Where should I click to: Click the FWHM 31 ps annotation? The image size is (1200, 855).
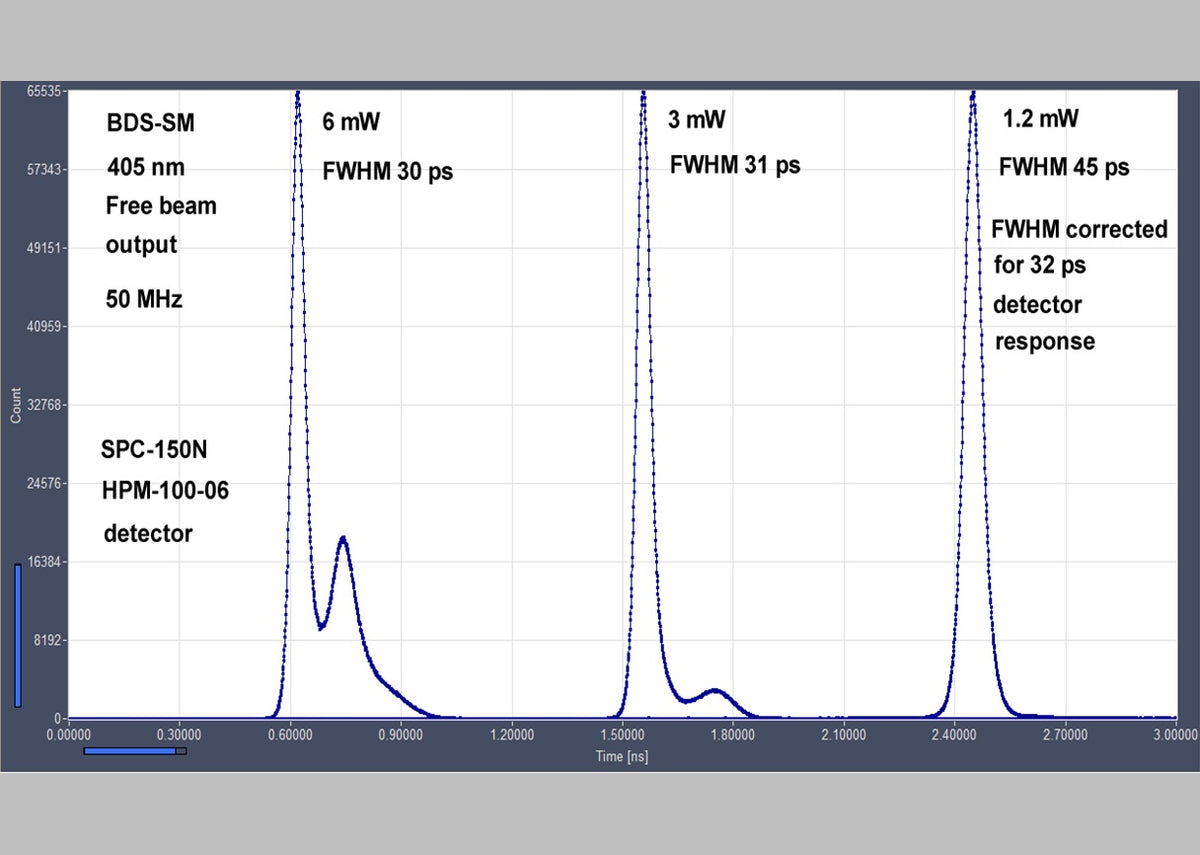pos(737,164)
